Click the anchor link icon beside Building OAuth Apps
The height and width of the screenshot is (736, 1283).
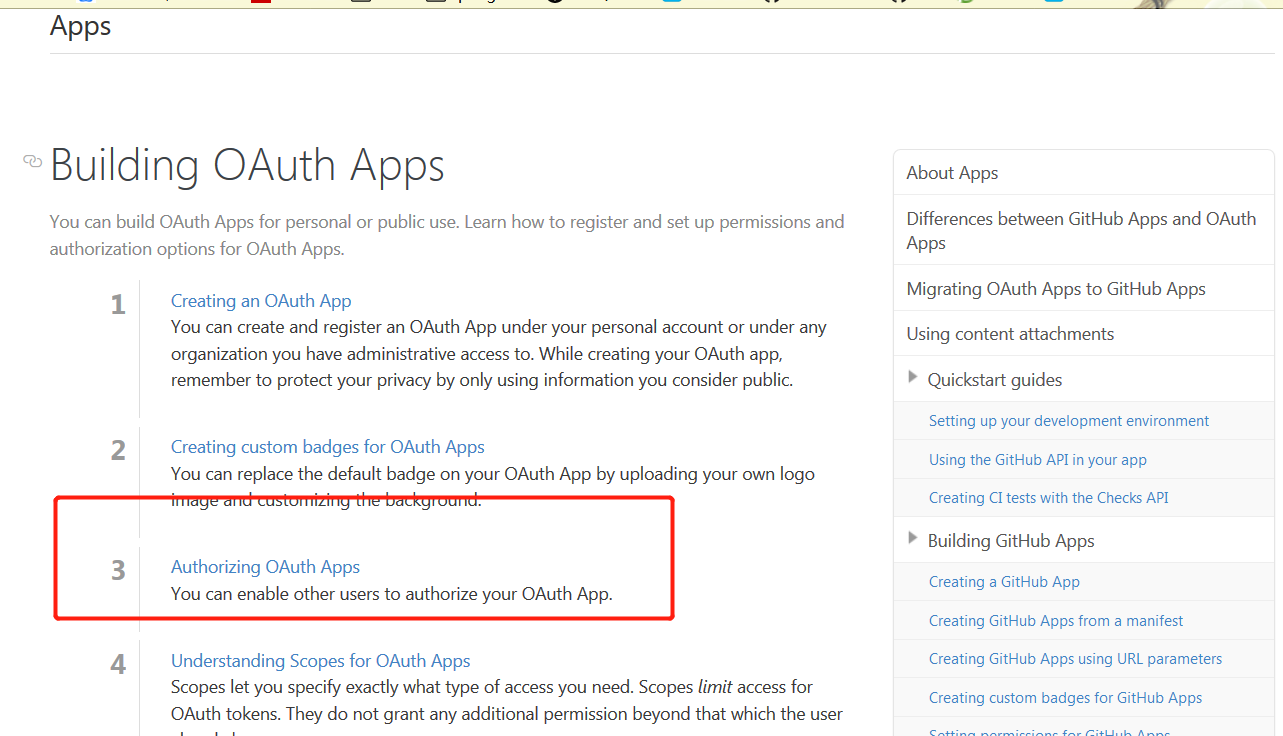point(32,161)
